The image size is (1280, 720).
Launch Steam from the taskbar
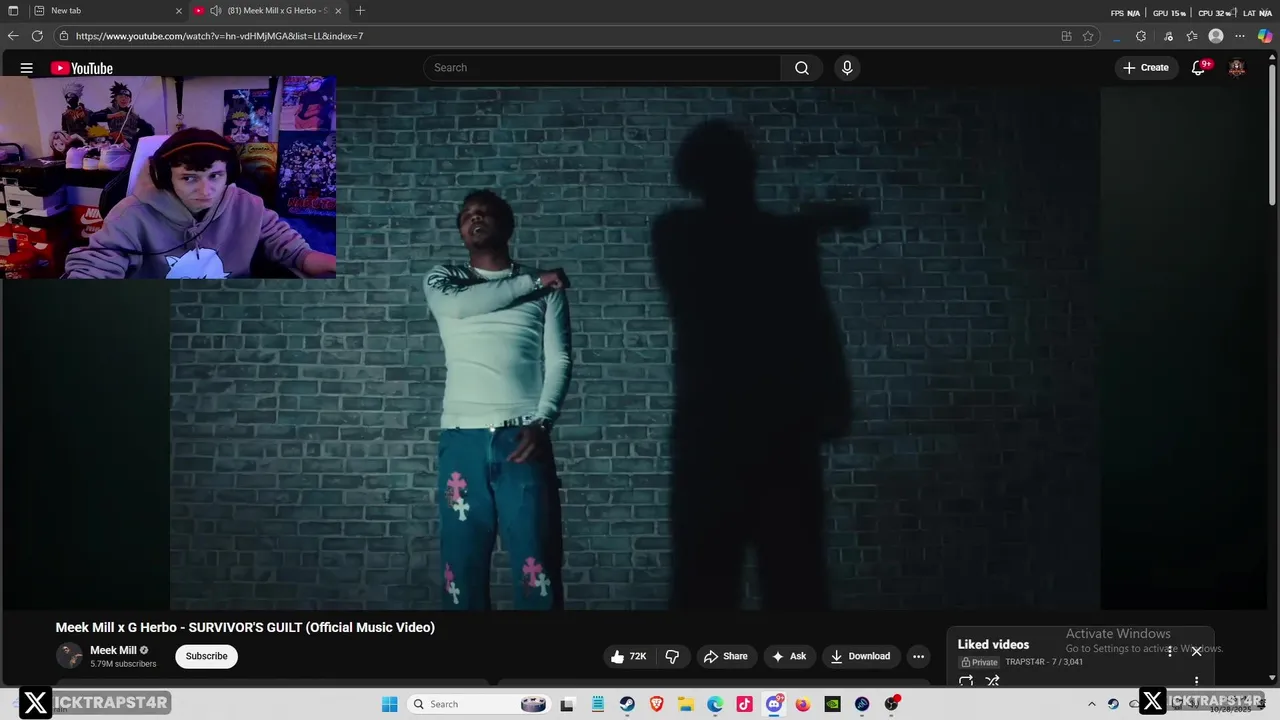[x=627, y=704]
